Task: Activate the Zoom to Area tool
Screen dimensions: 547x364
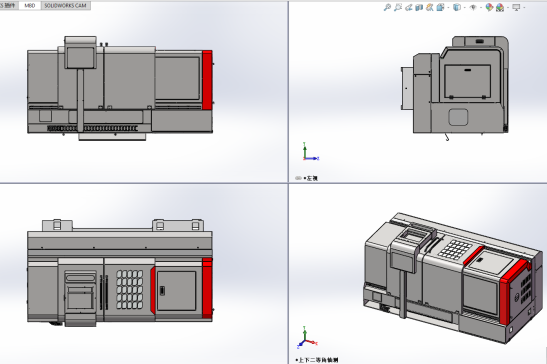Action: point(398,7)
